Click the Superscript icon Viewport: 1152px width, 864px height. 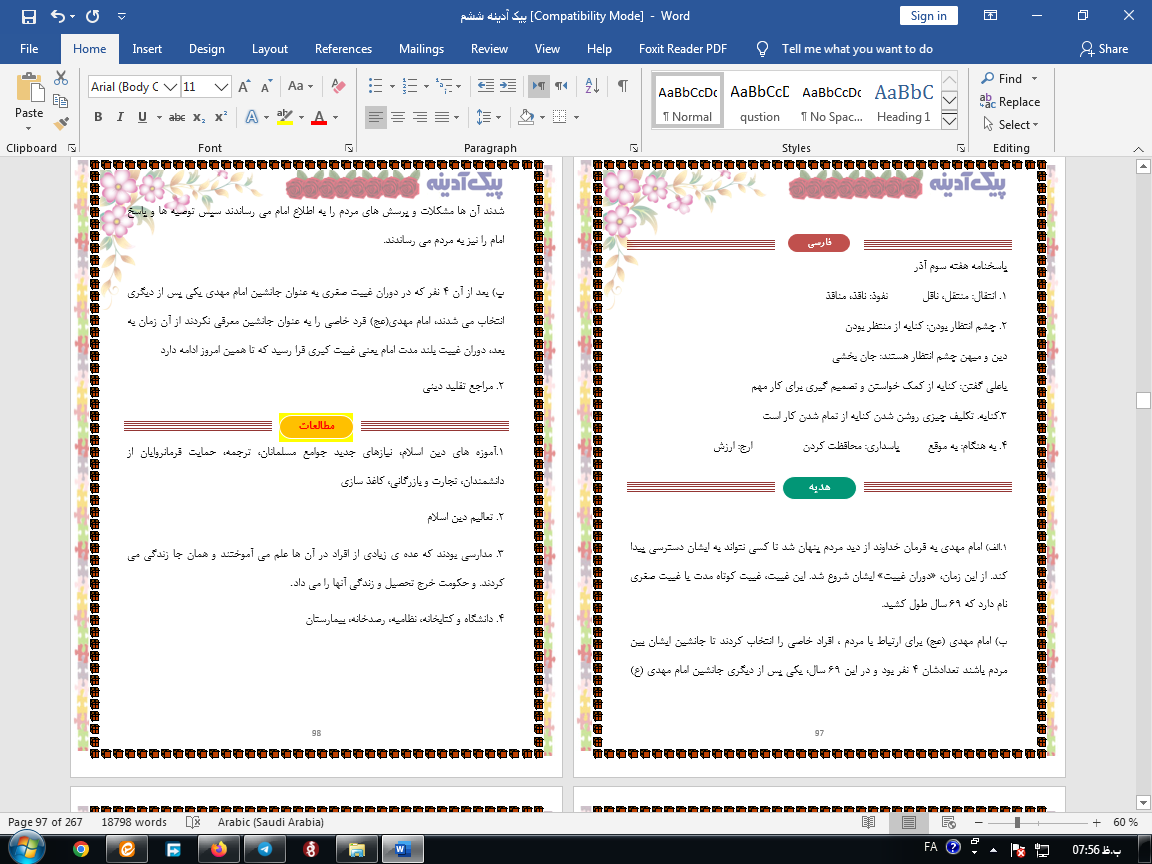pyautogui.click(x=221, y=117)
